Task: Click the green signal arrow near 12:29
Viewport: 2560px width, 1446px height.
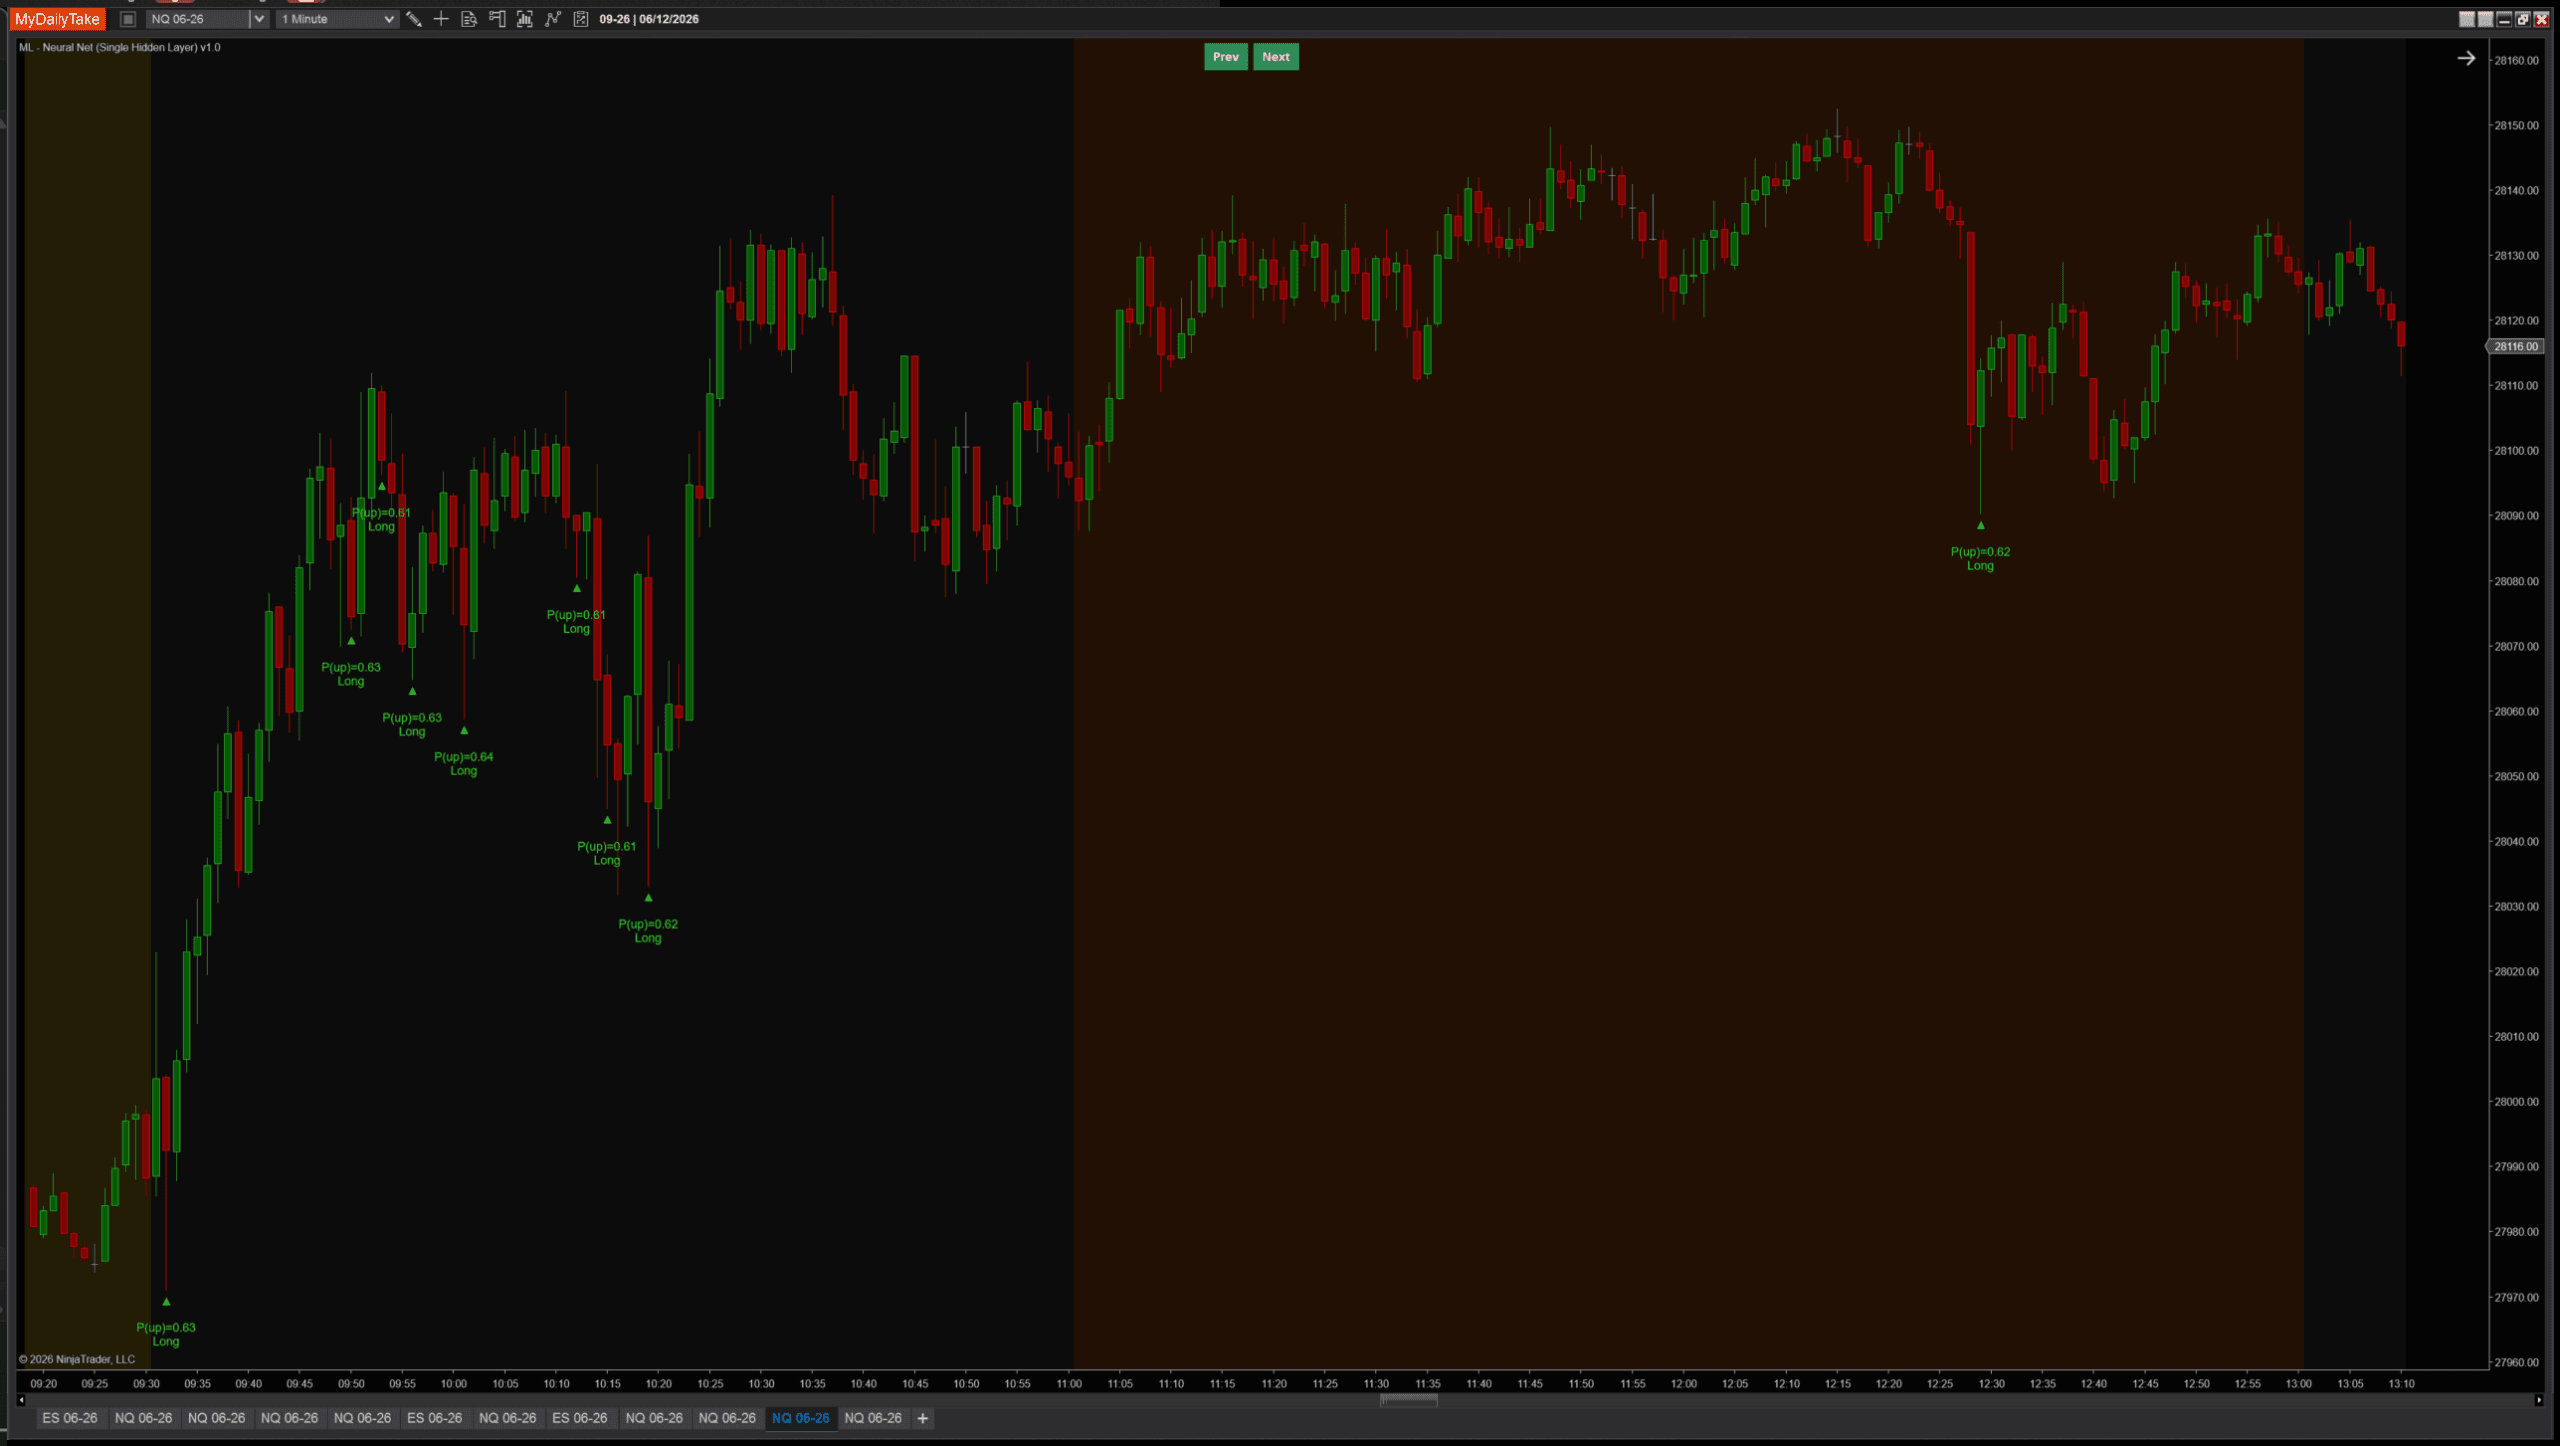Action: [1980, 525]
